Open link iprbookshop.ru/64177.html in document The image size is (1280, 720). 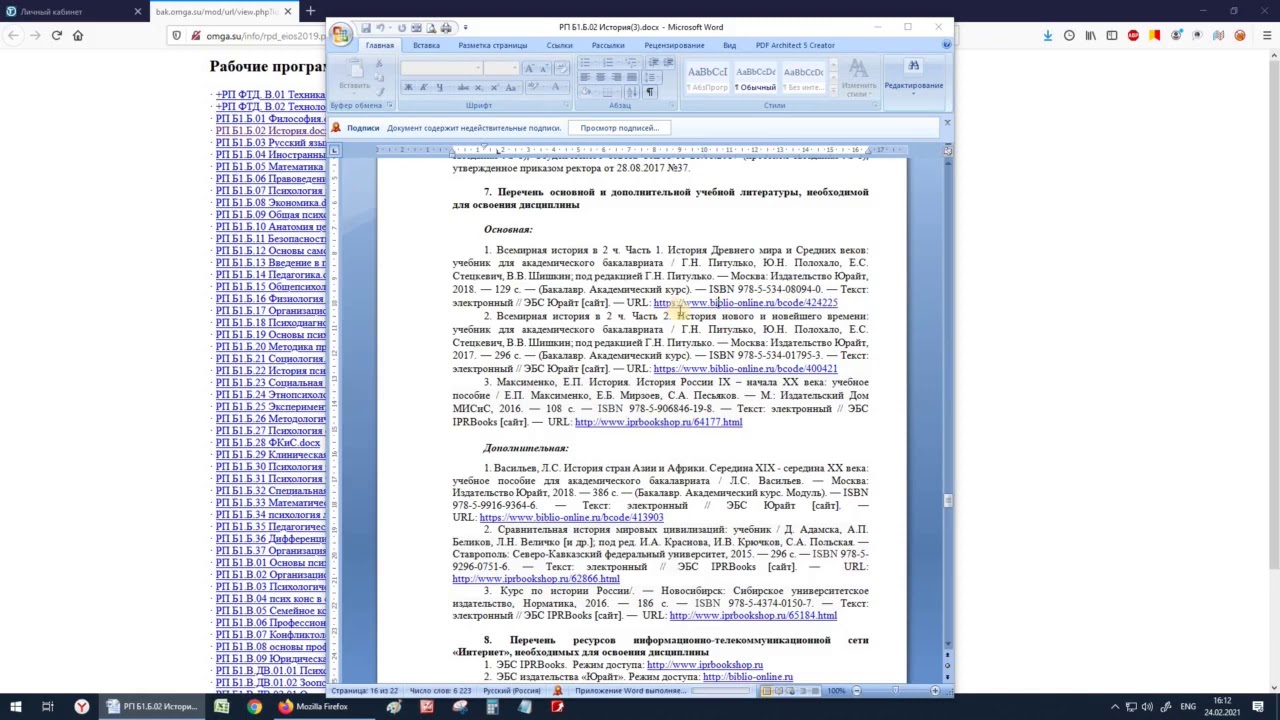tap(658, 422)
